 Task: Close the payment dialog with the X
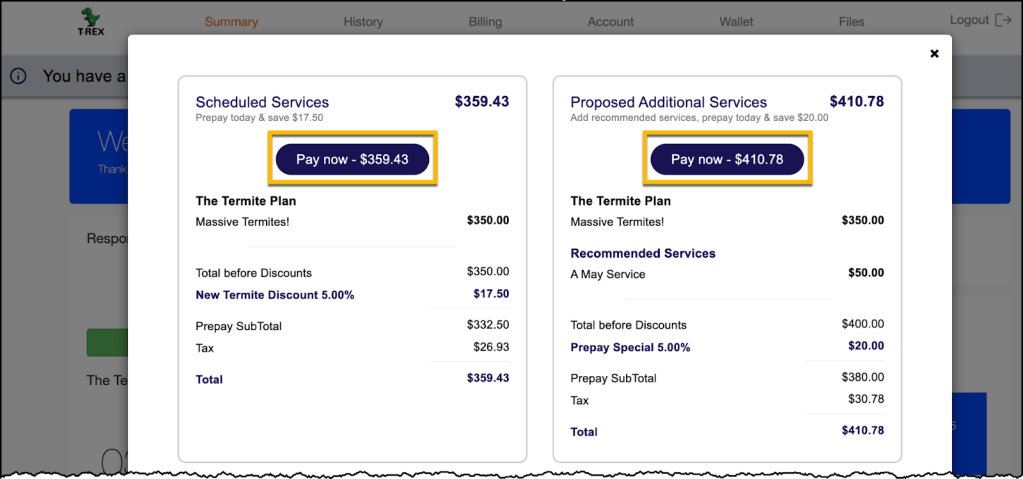[934, 54]
